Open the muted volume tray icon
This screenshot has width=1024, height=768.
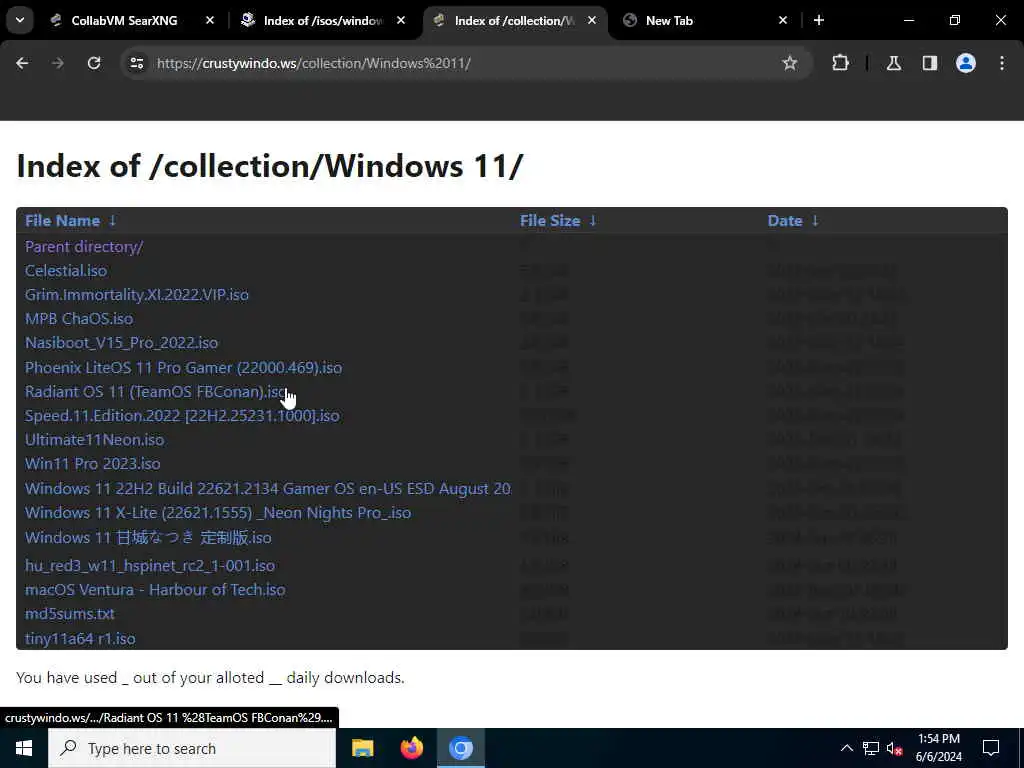click(895, 748)
